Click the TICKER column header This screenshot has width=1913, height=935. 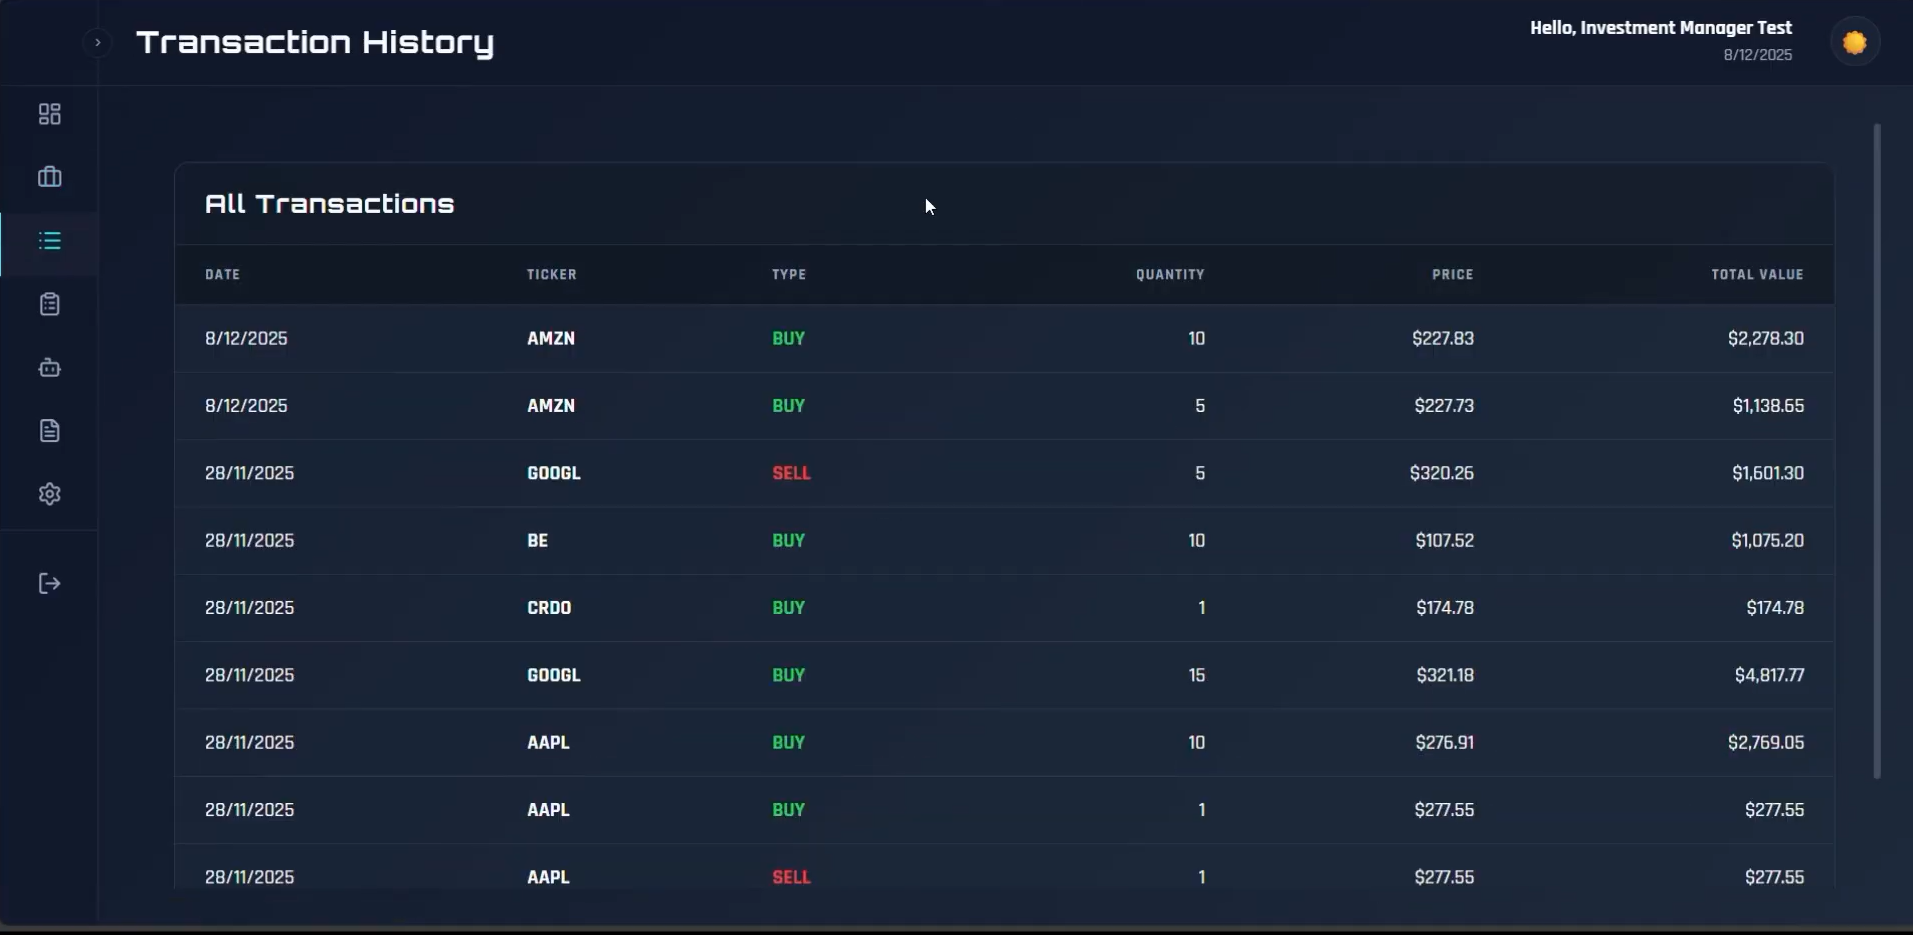click(x=551, y=275)
